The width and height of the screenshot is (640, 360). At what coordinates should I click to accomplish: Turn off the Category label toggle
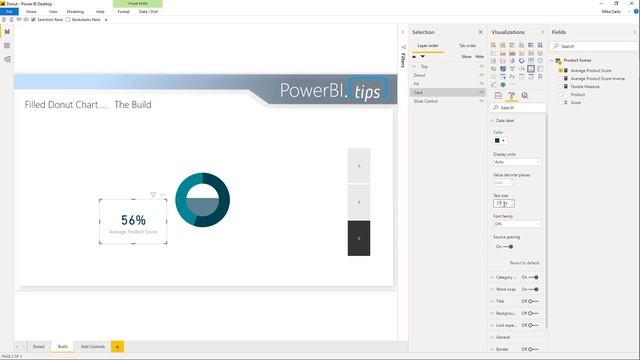[533, 277]
